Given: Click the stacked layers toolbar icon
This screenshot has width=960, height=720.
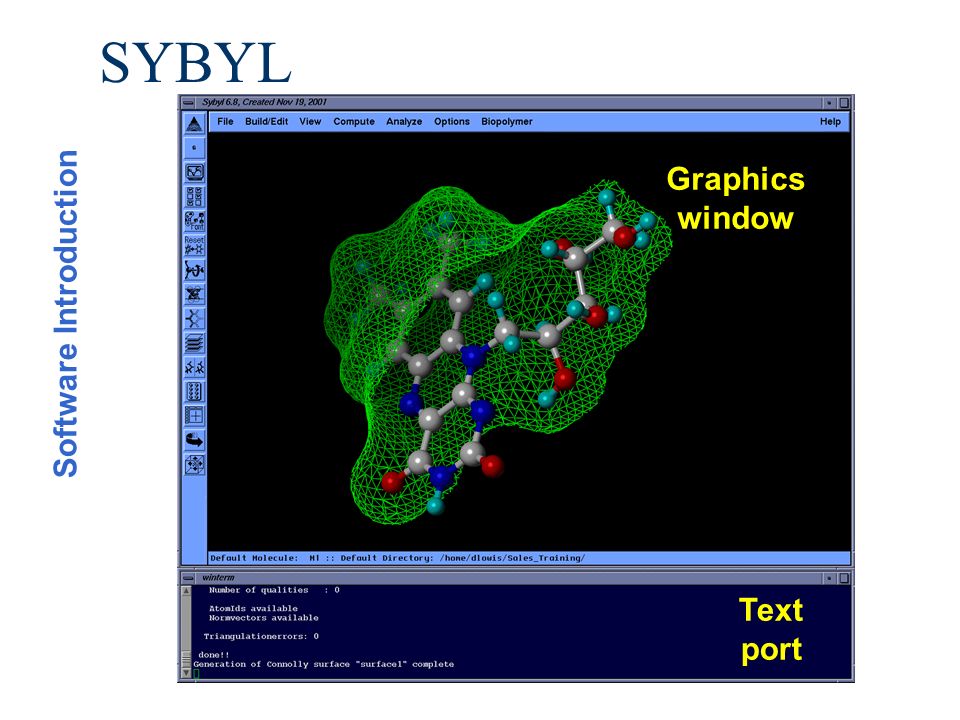Looking at the screenshot, I should (194, 343).
